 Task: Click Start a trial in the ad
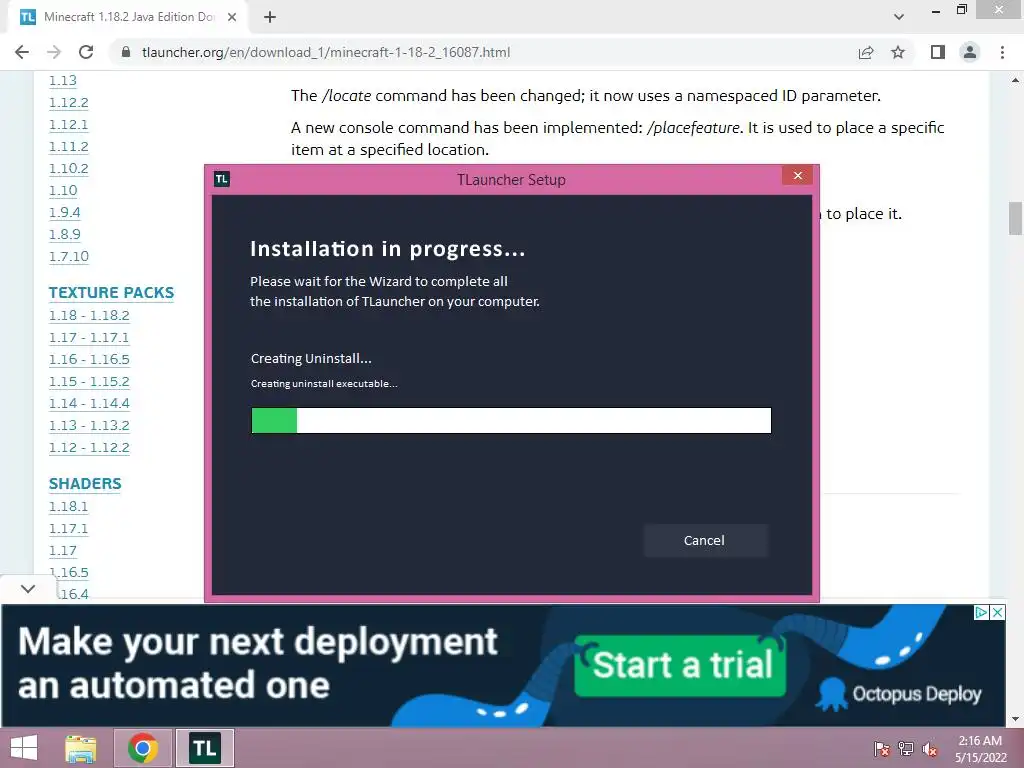pos(680,665)
